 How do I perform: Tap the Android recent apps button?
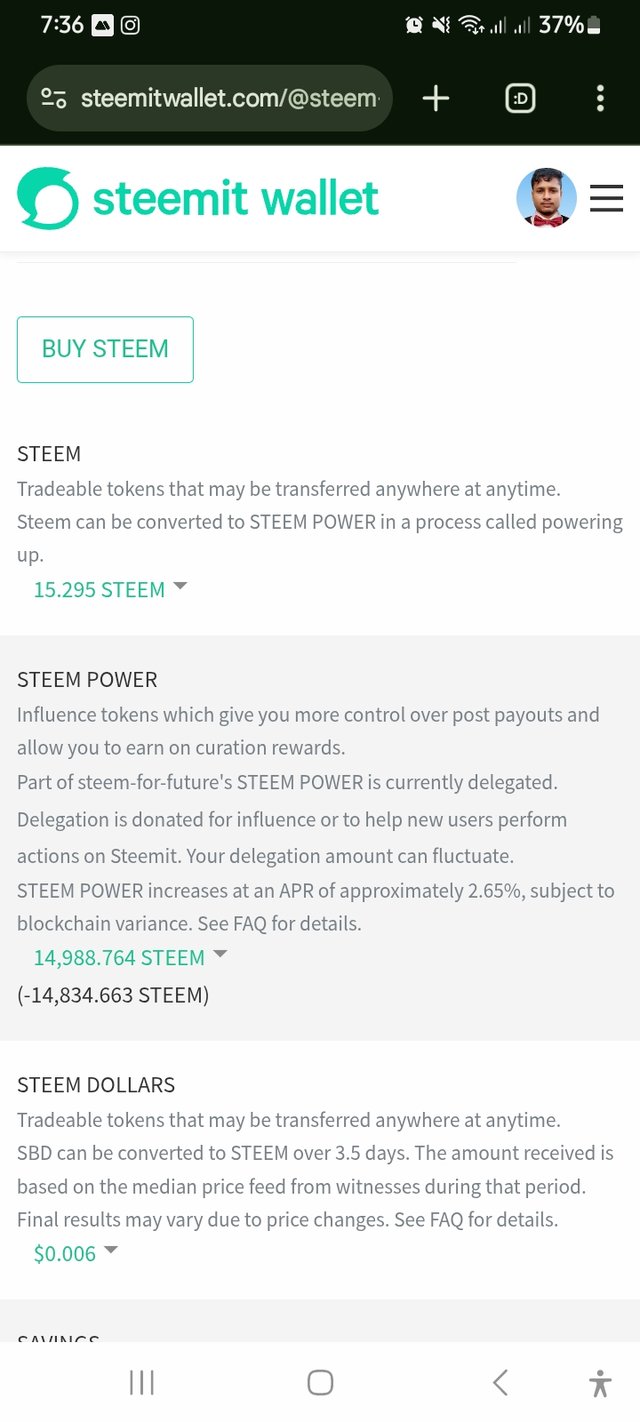pos(141,1382)
